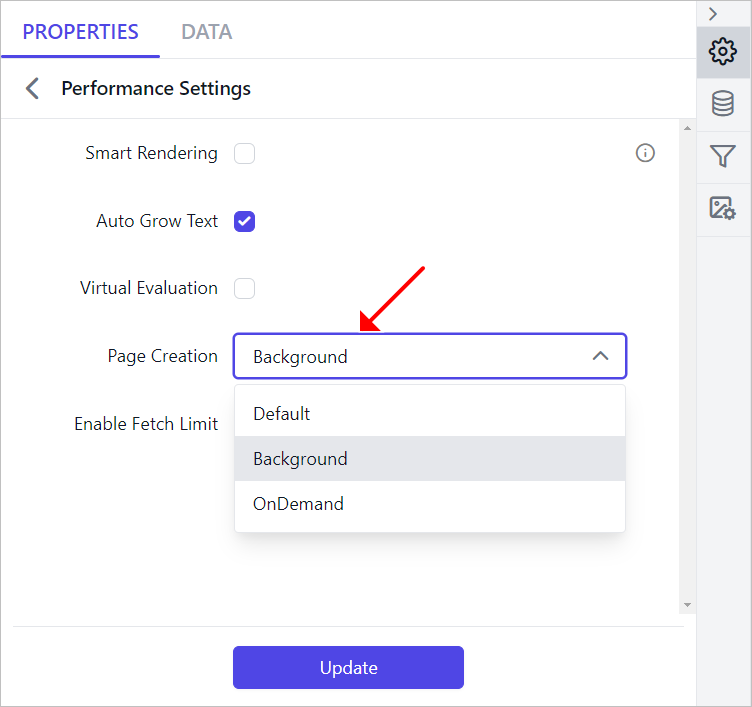Switch to the DATA tab

[207, 32]
